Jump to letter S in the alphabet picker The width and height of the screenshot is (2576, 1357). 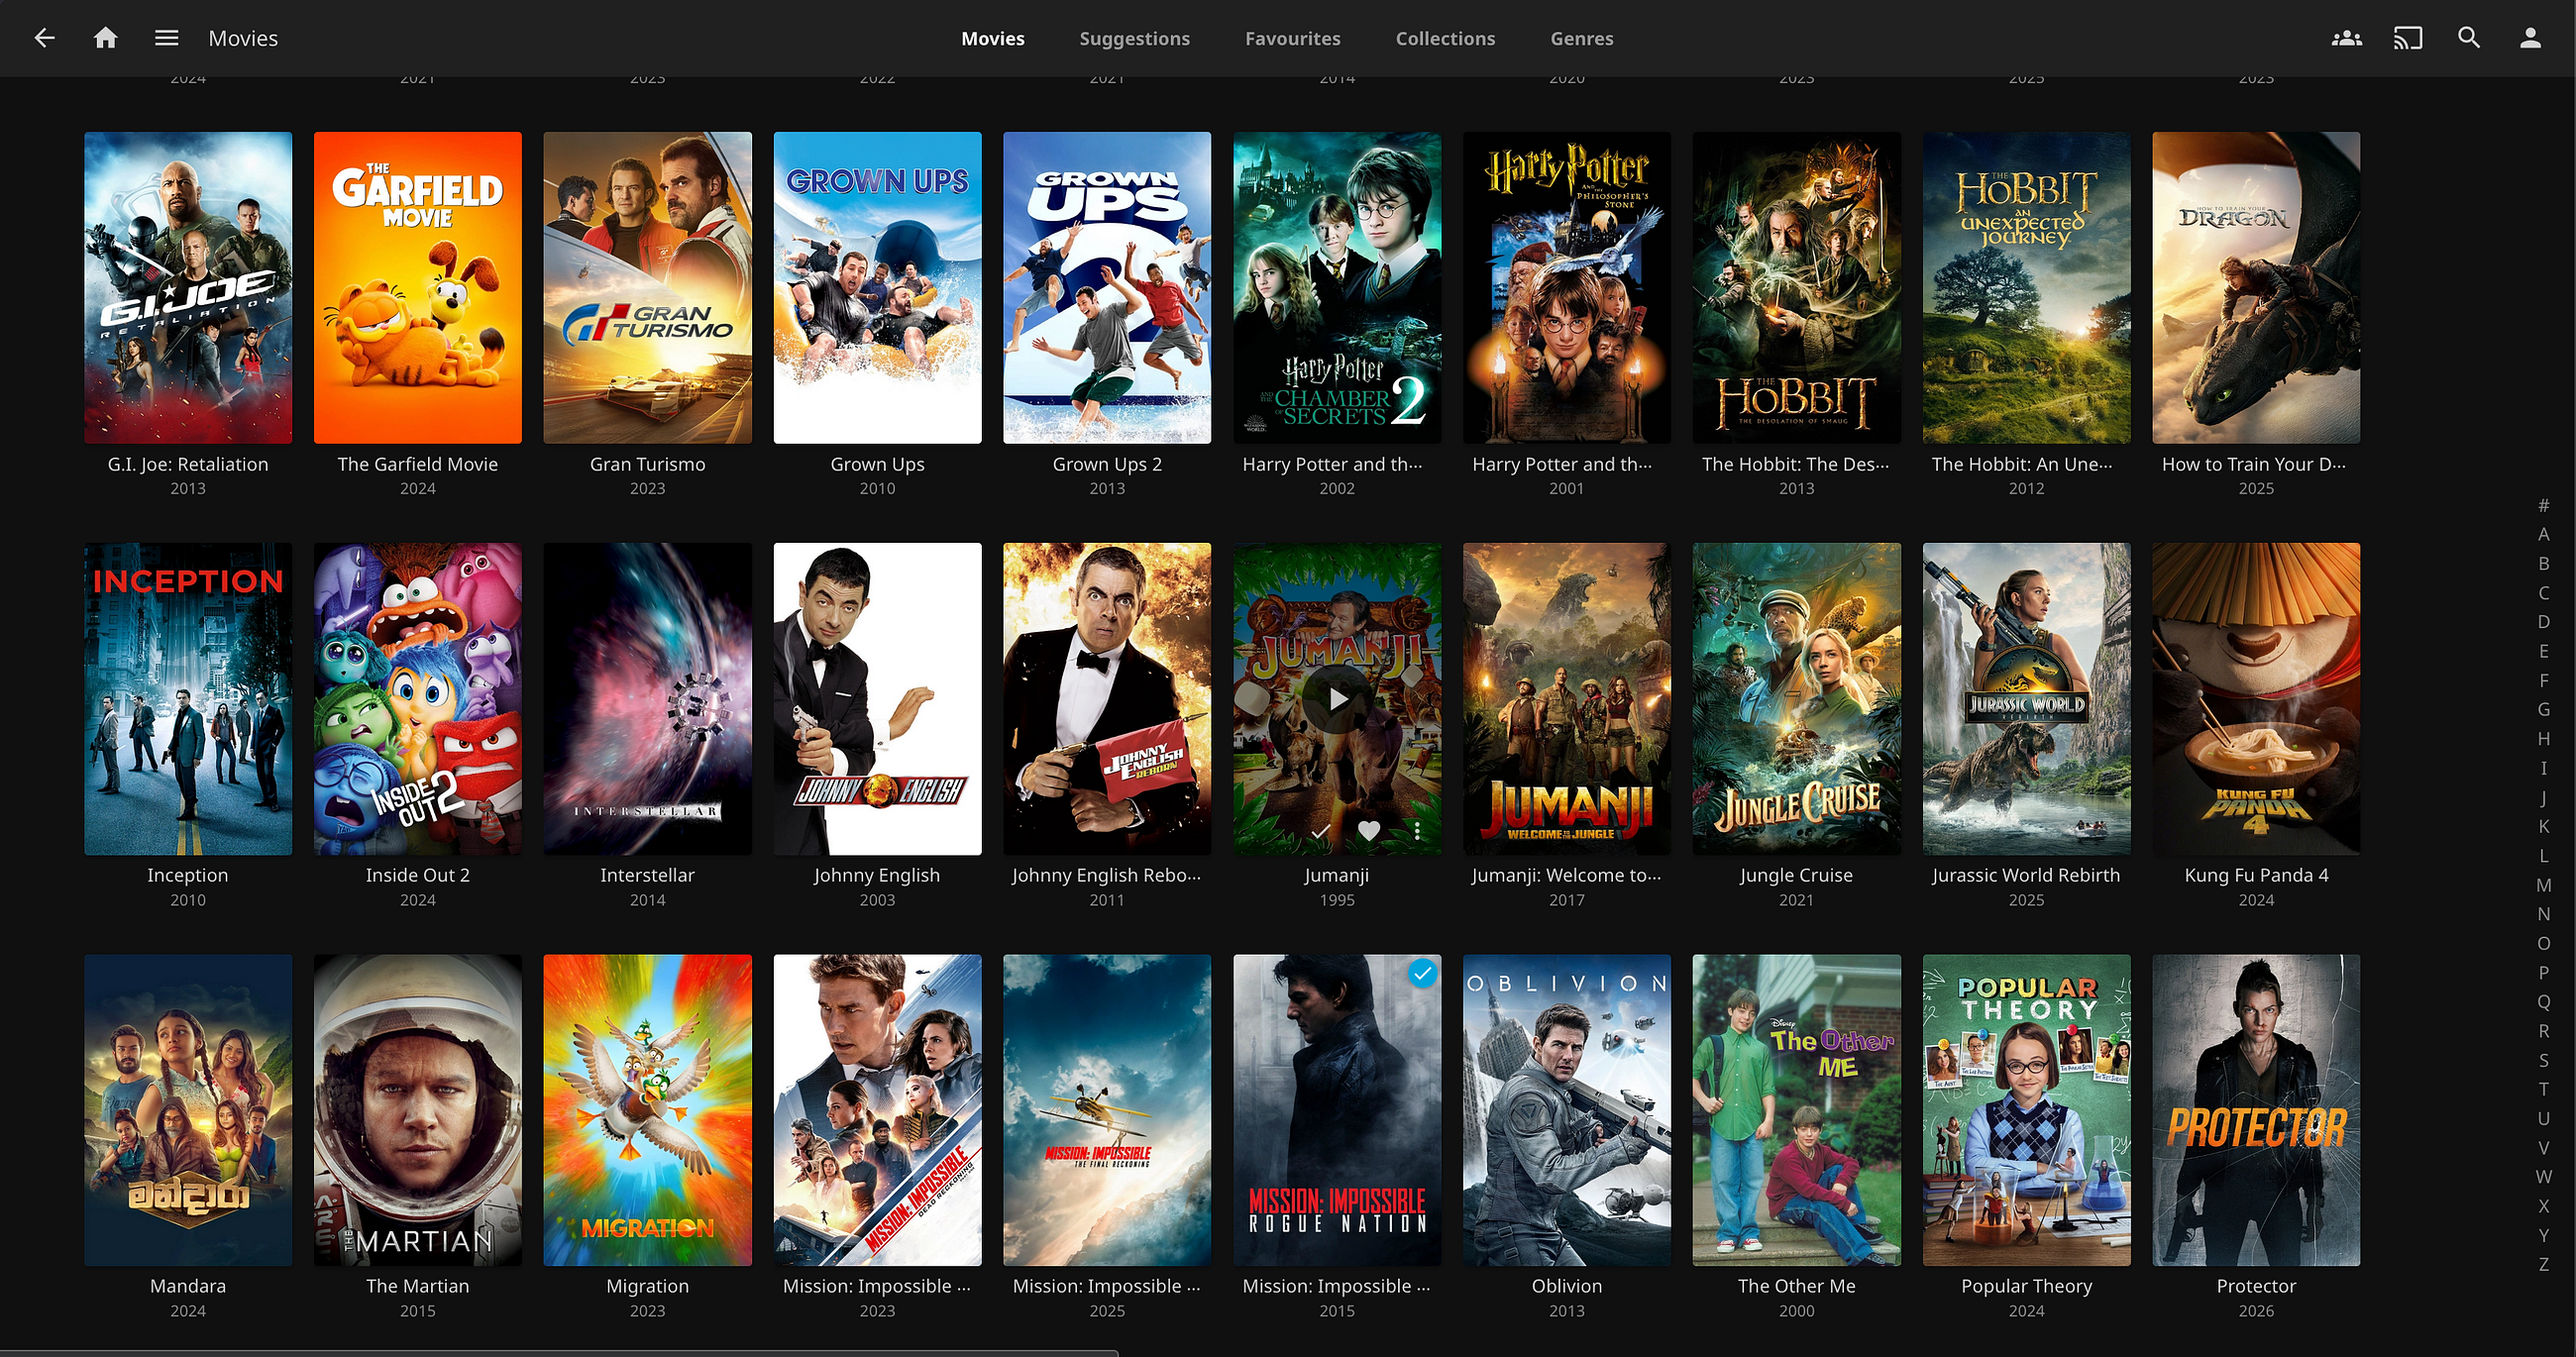click(2544, 1060)
